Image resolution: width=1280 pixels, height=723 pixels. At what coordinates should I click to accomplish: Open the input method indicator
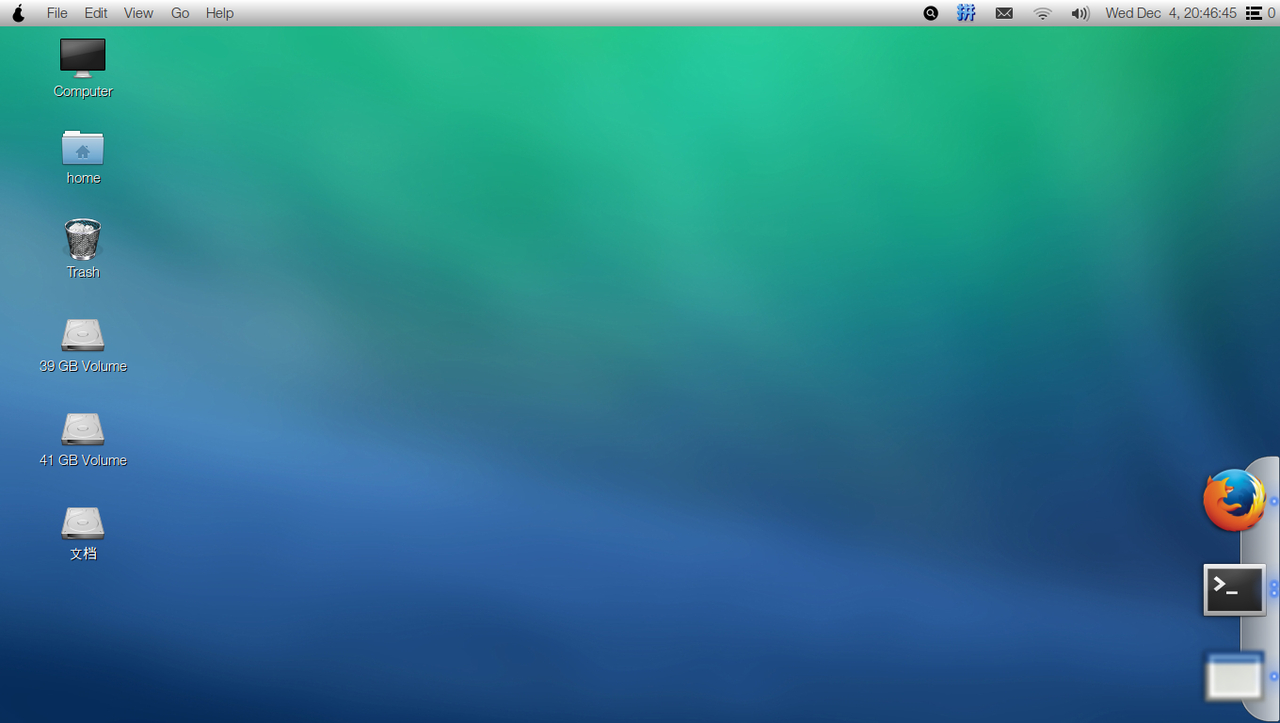[966, 13]
